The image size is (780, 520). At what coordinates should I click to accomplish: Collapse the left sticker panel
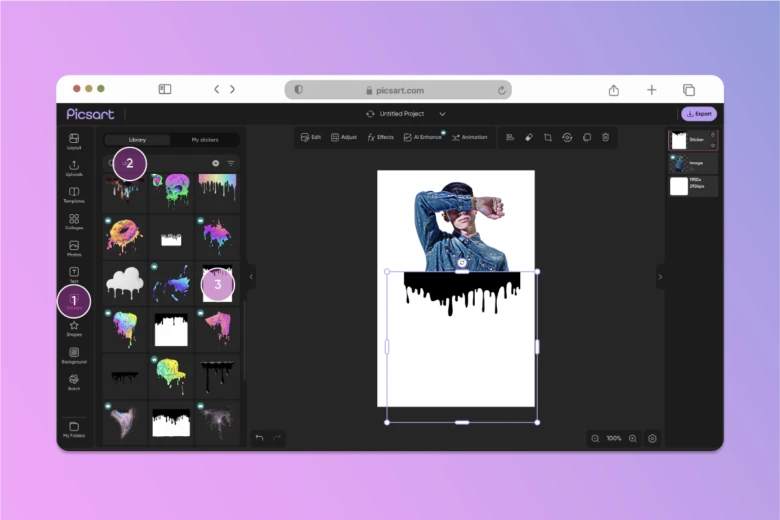pos(251,276)
